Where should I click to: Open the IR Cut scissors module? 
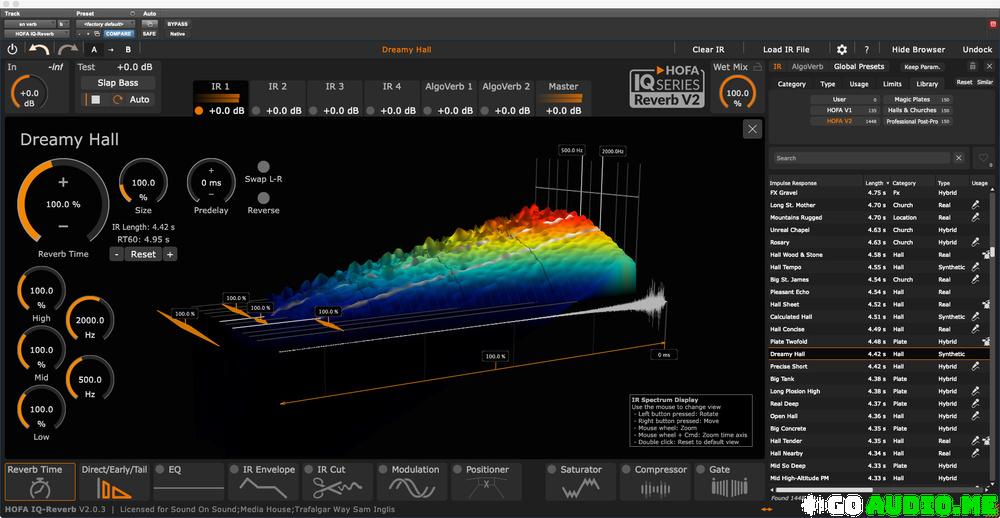[337, 482]
